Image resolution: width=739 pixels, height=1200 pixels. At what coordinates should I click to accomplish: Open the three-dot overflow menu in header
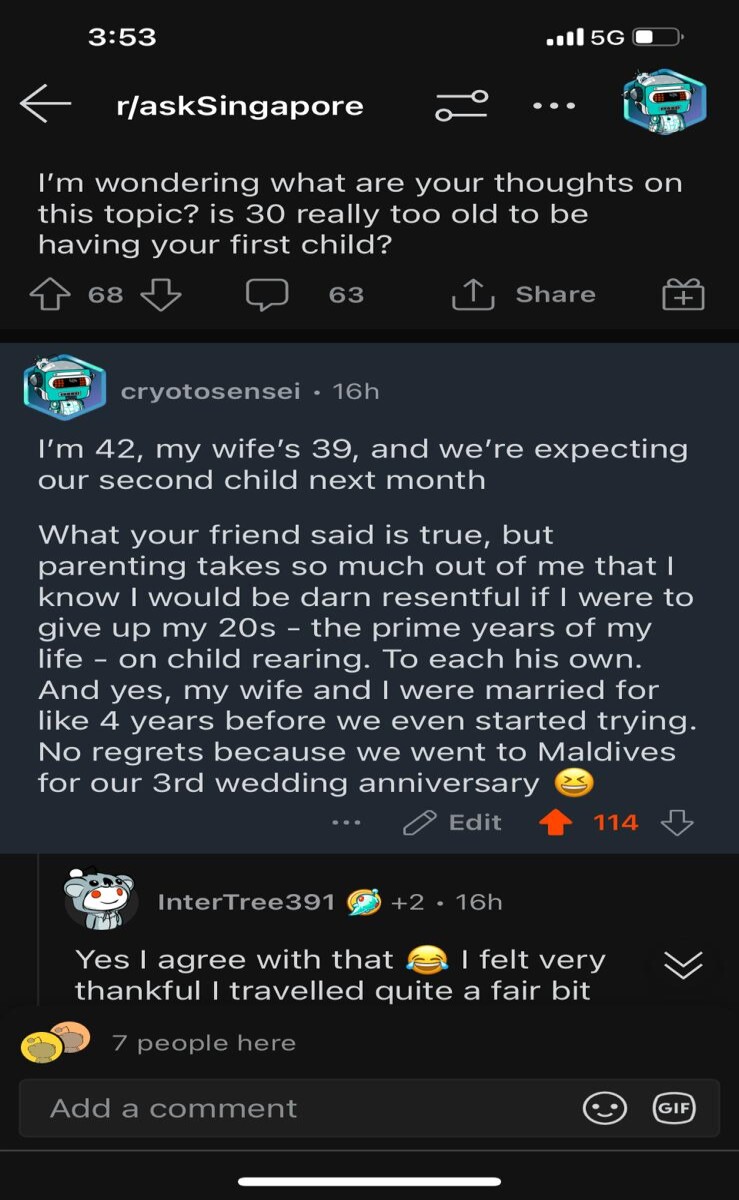553,105
